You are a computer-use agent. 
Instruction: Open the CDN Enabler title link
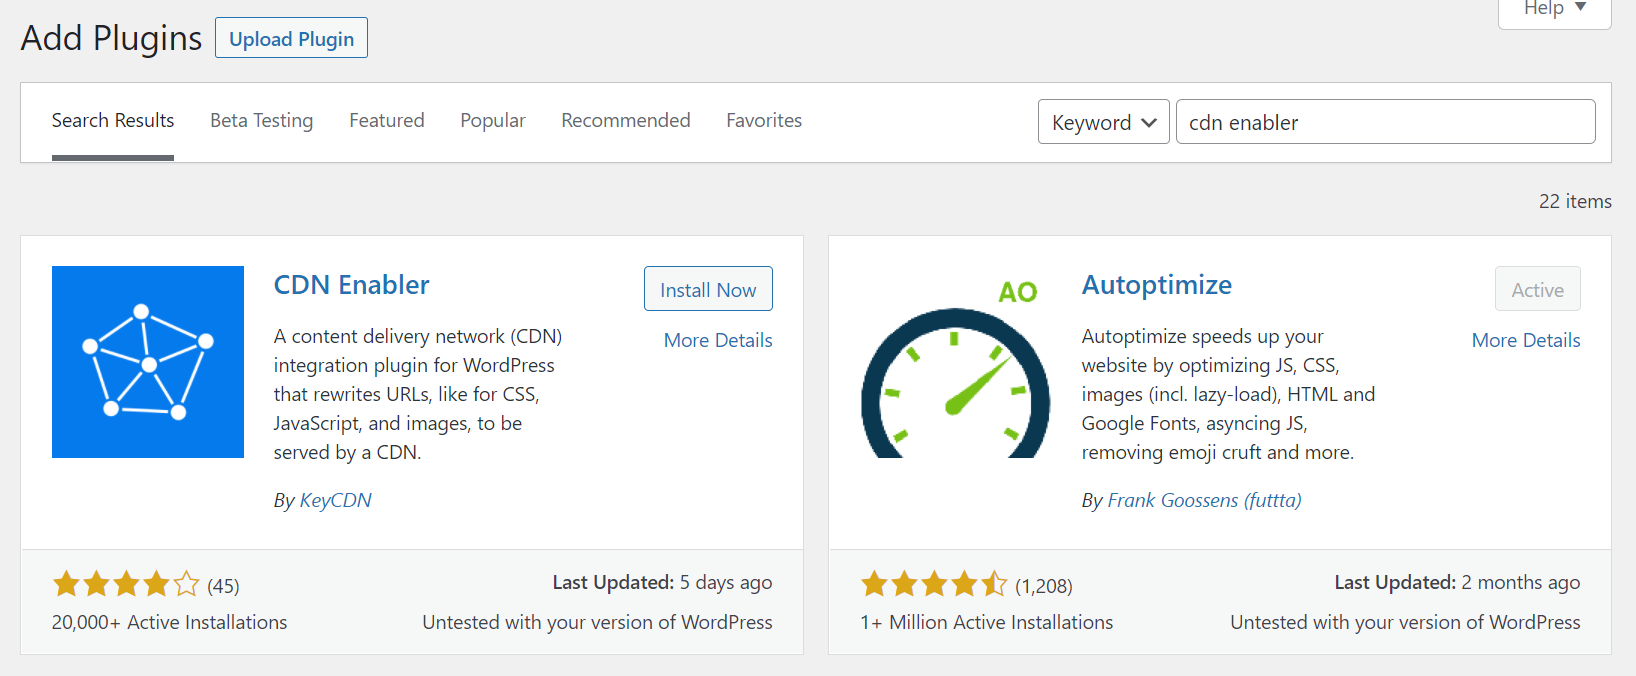click(x=352, y=285)
